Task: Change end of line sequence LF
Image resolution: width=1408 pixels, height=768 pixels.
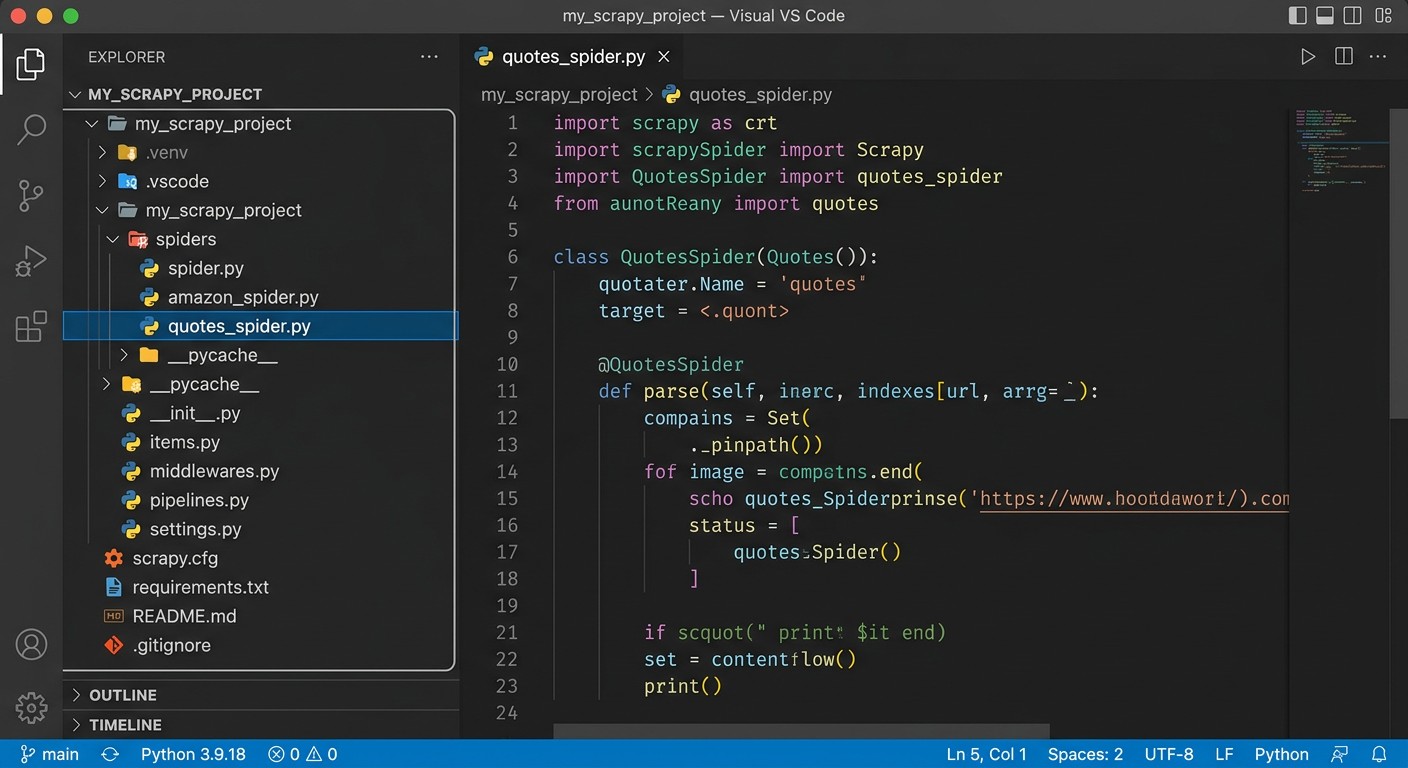Action: click(1224, 754)
